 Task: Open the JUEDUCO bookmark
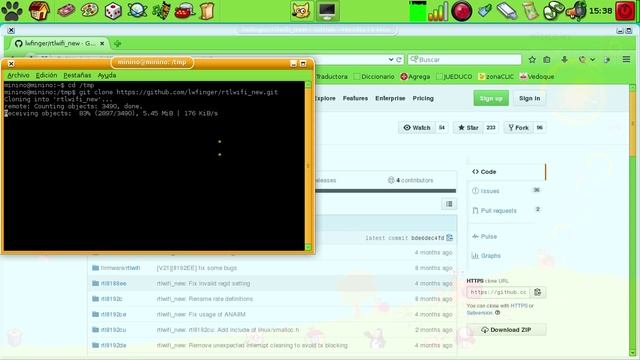(454, 77)
